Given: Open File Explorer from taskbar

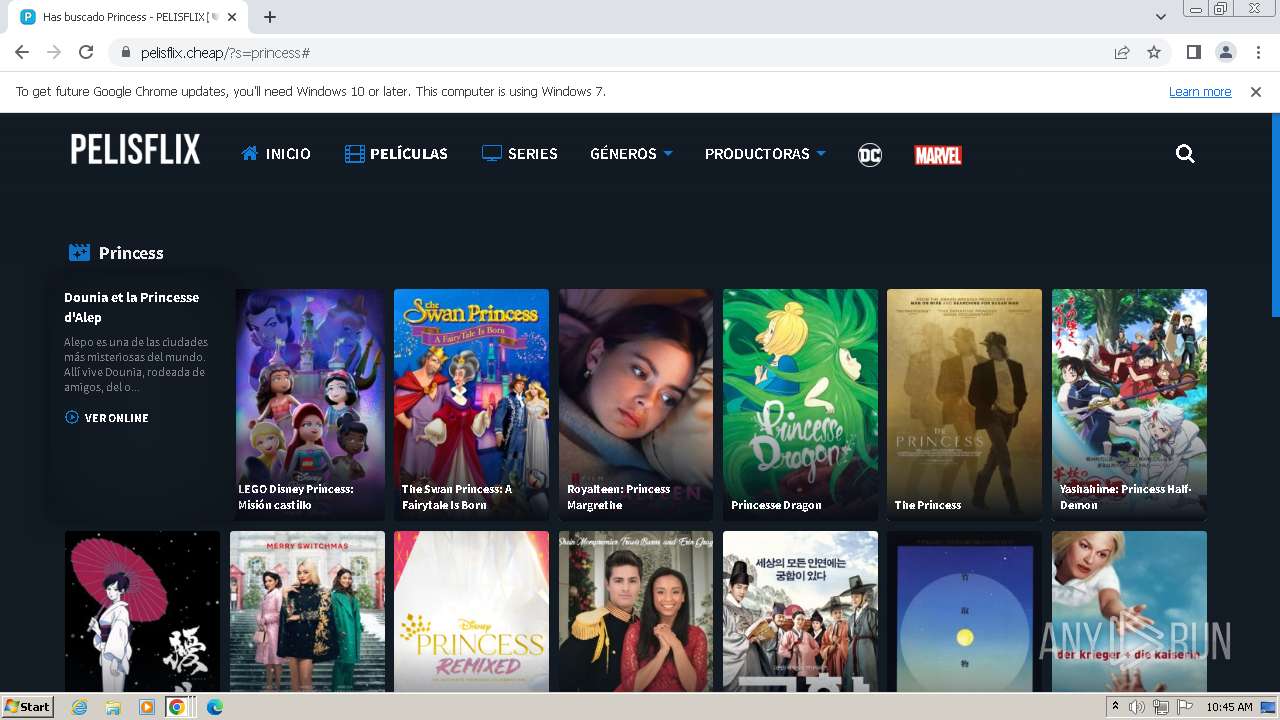Looking at the screenshot, I should click(x=113, y=707).
